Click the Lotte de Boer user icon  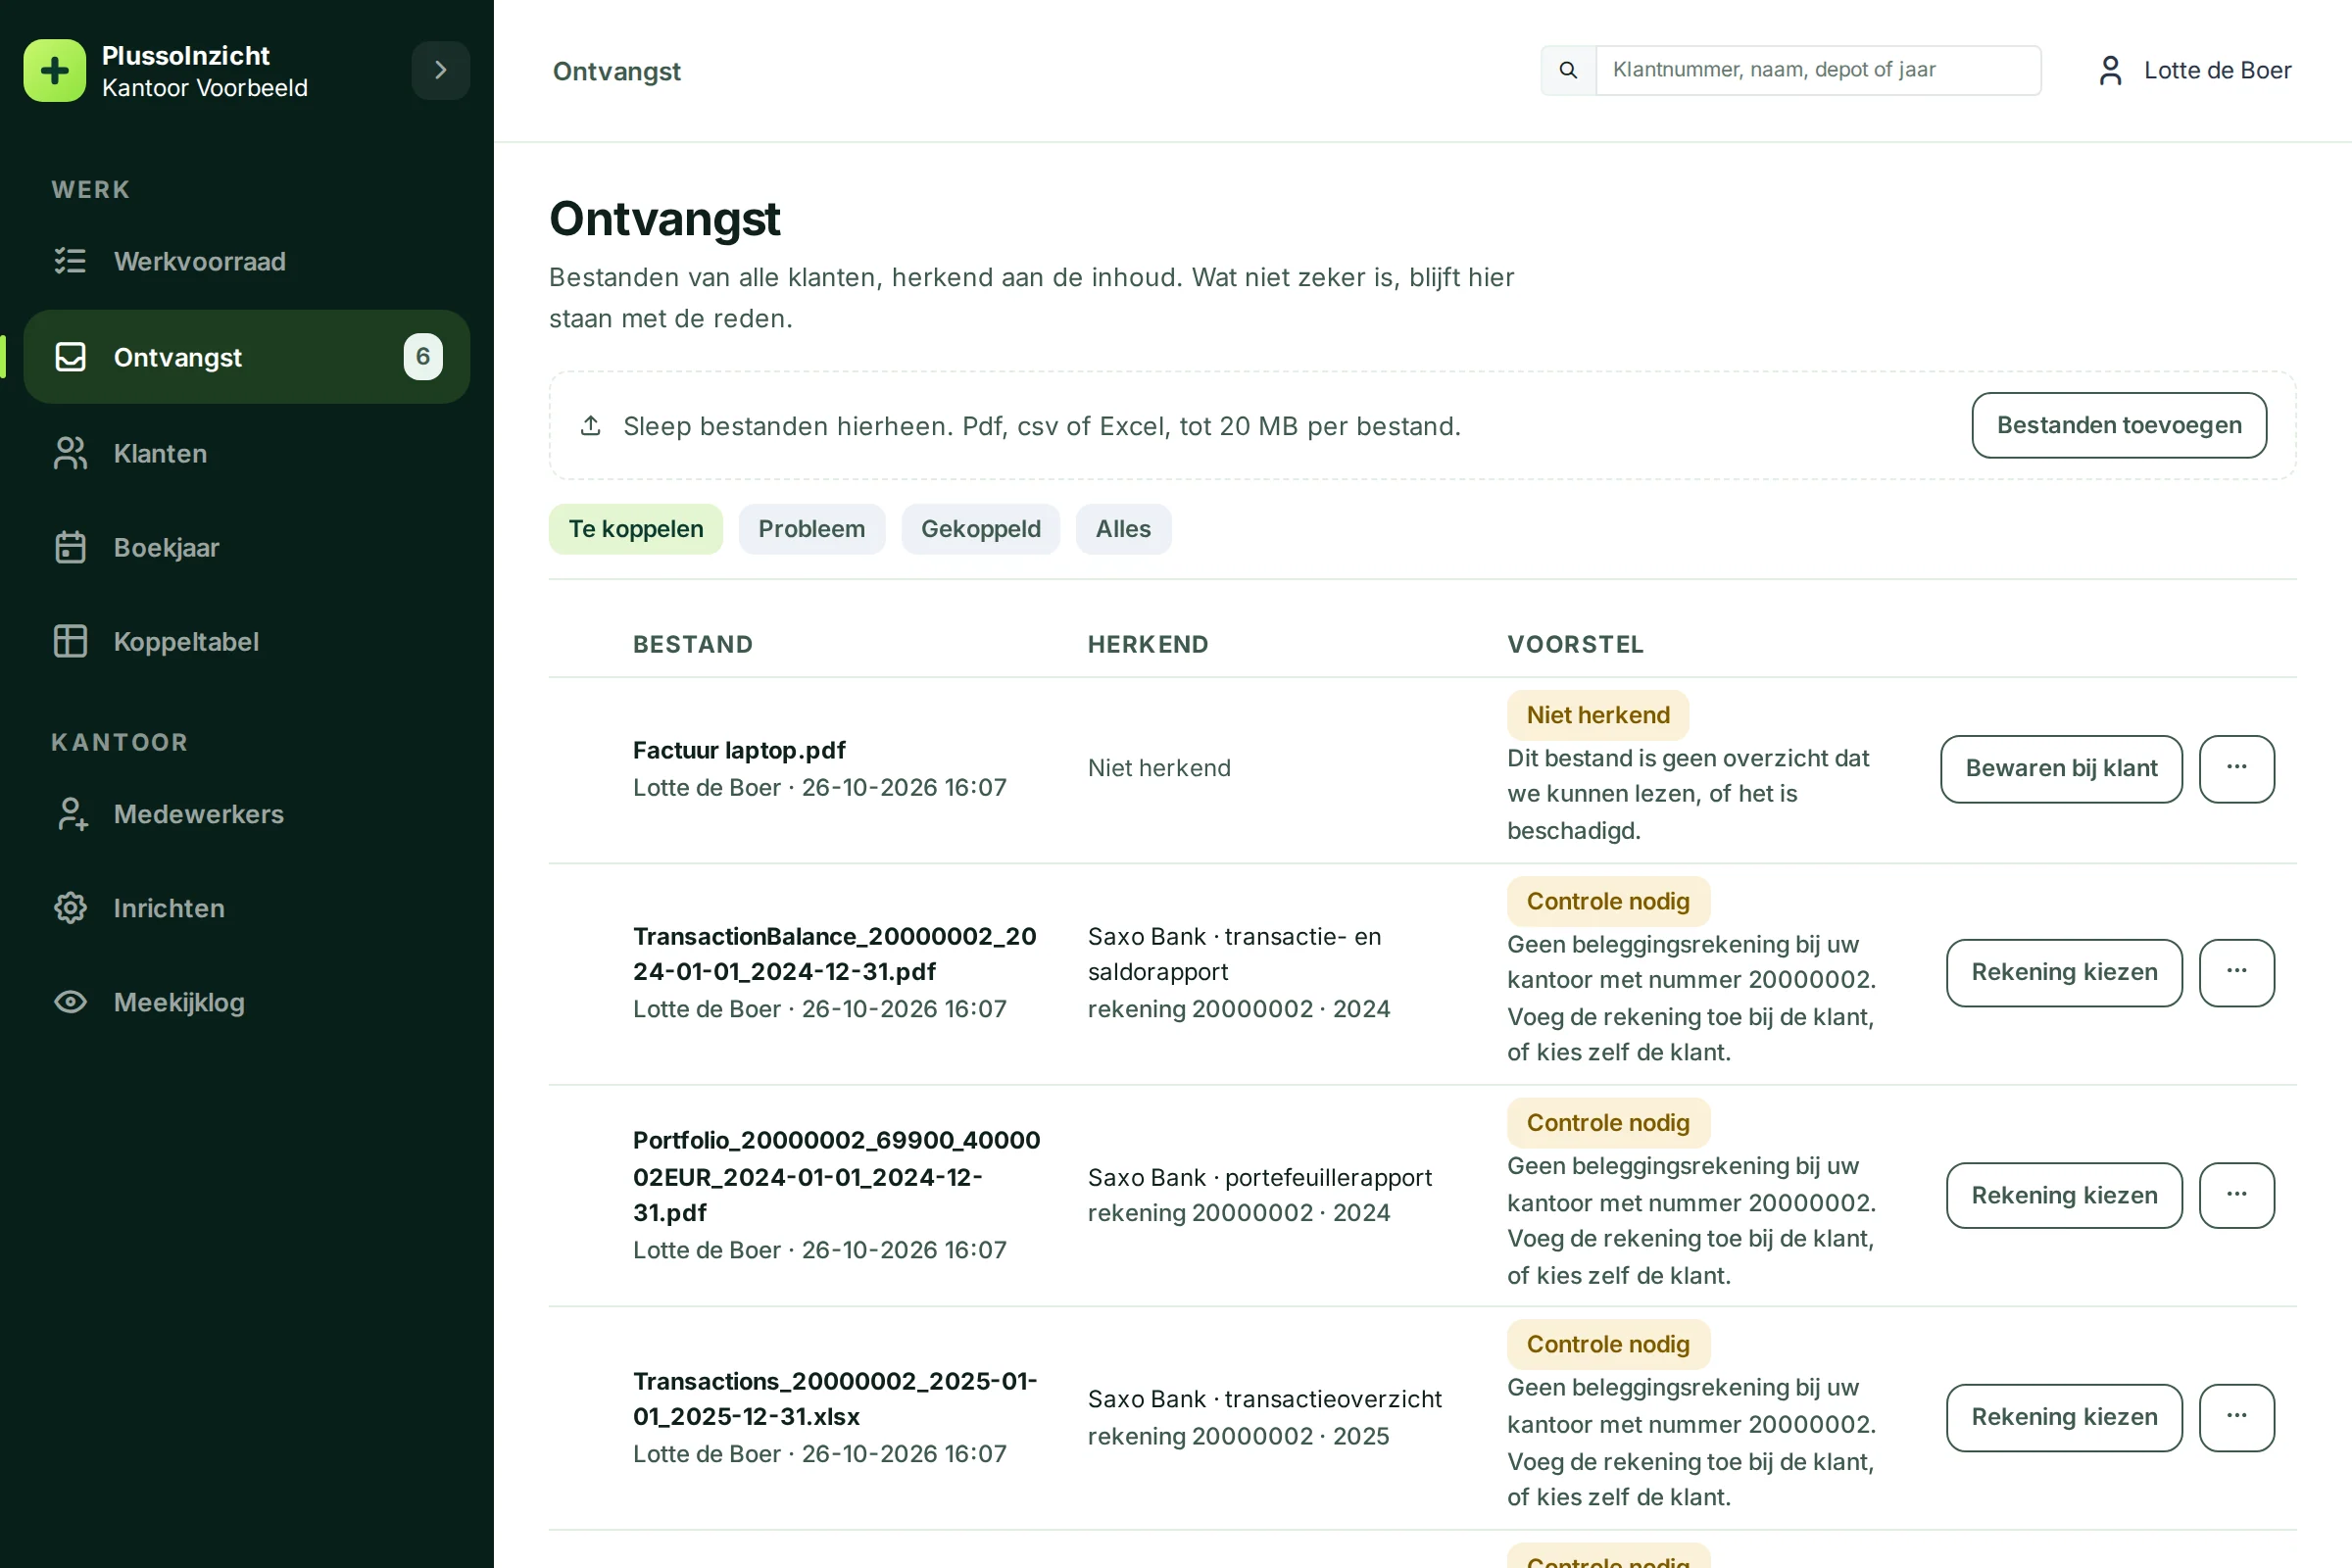tap(2110, 70)
